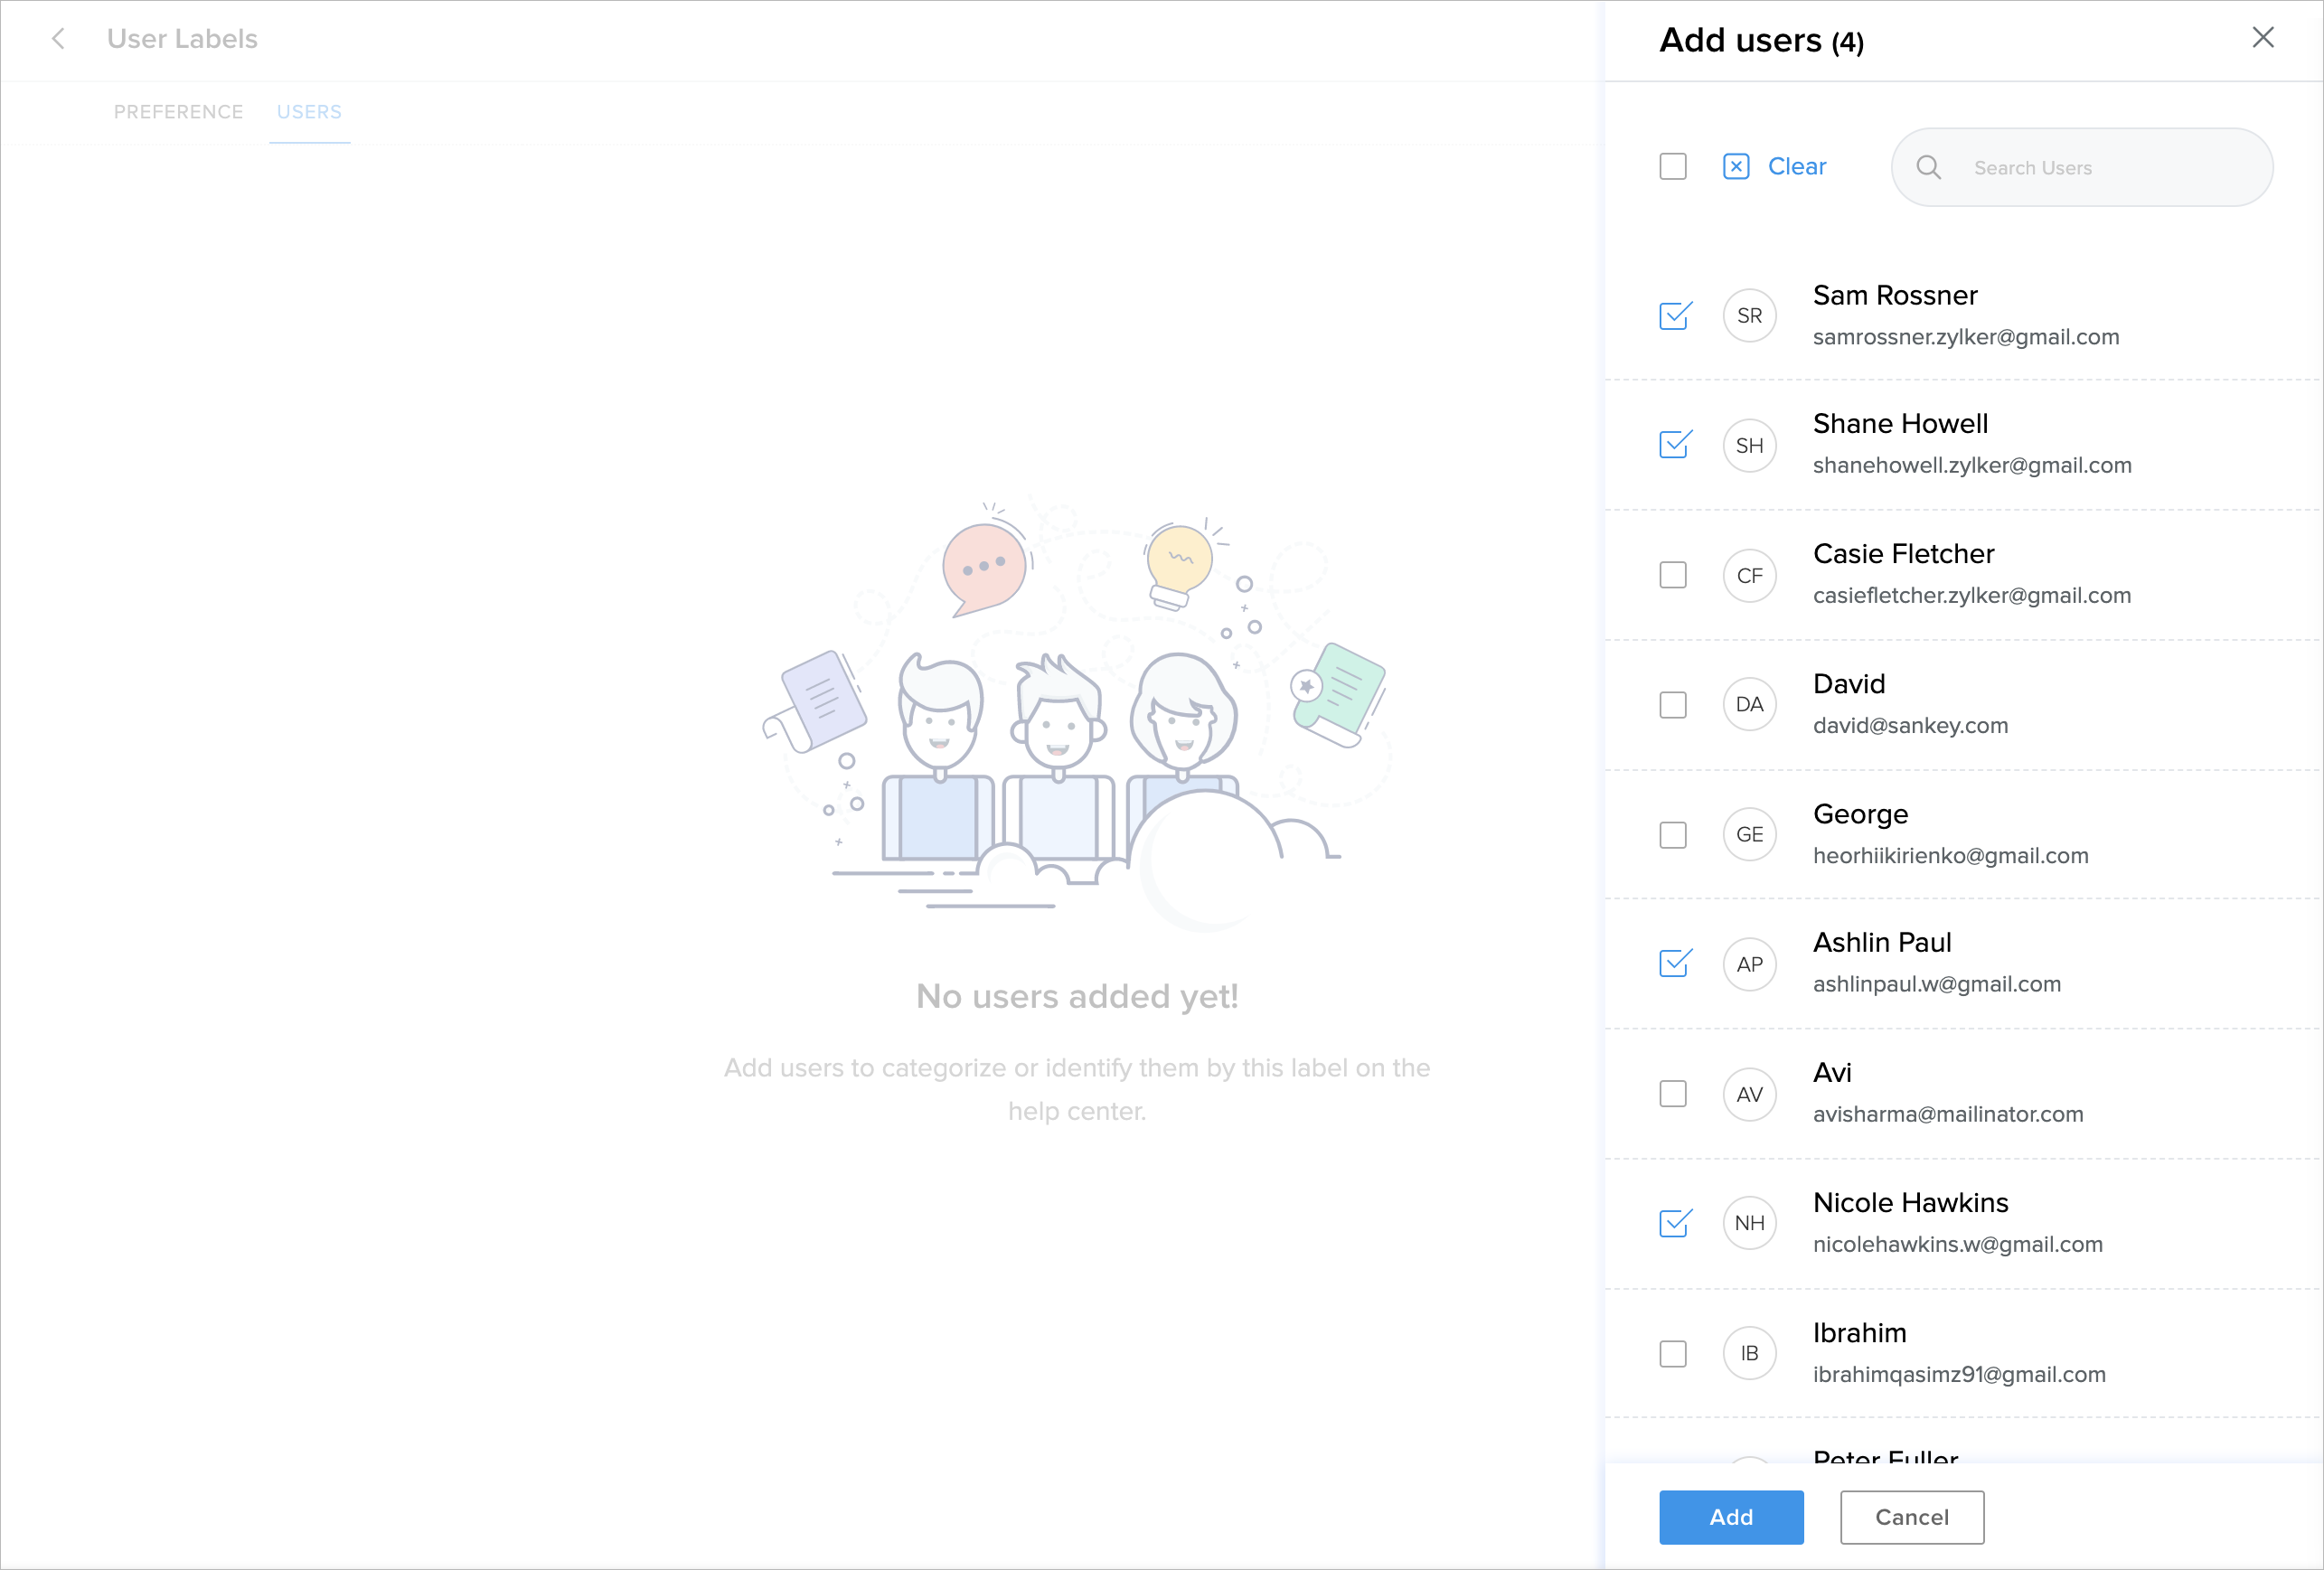This screenshot has height=1570, width=2324.
Task: Click the CF avatar for Casie Fletcher
Action: 1749,576
